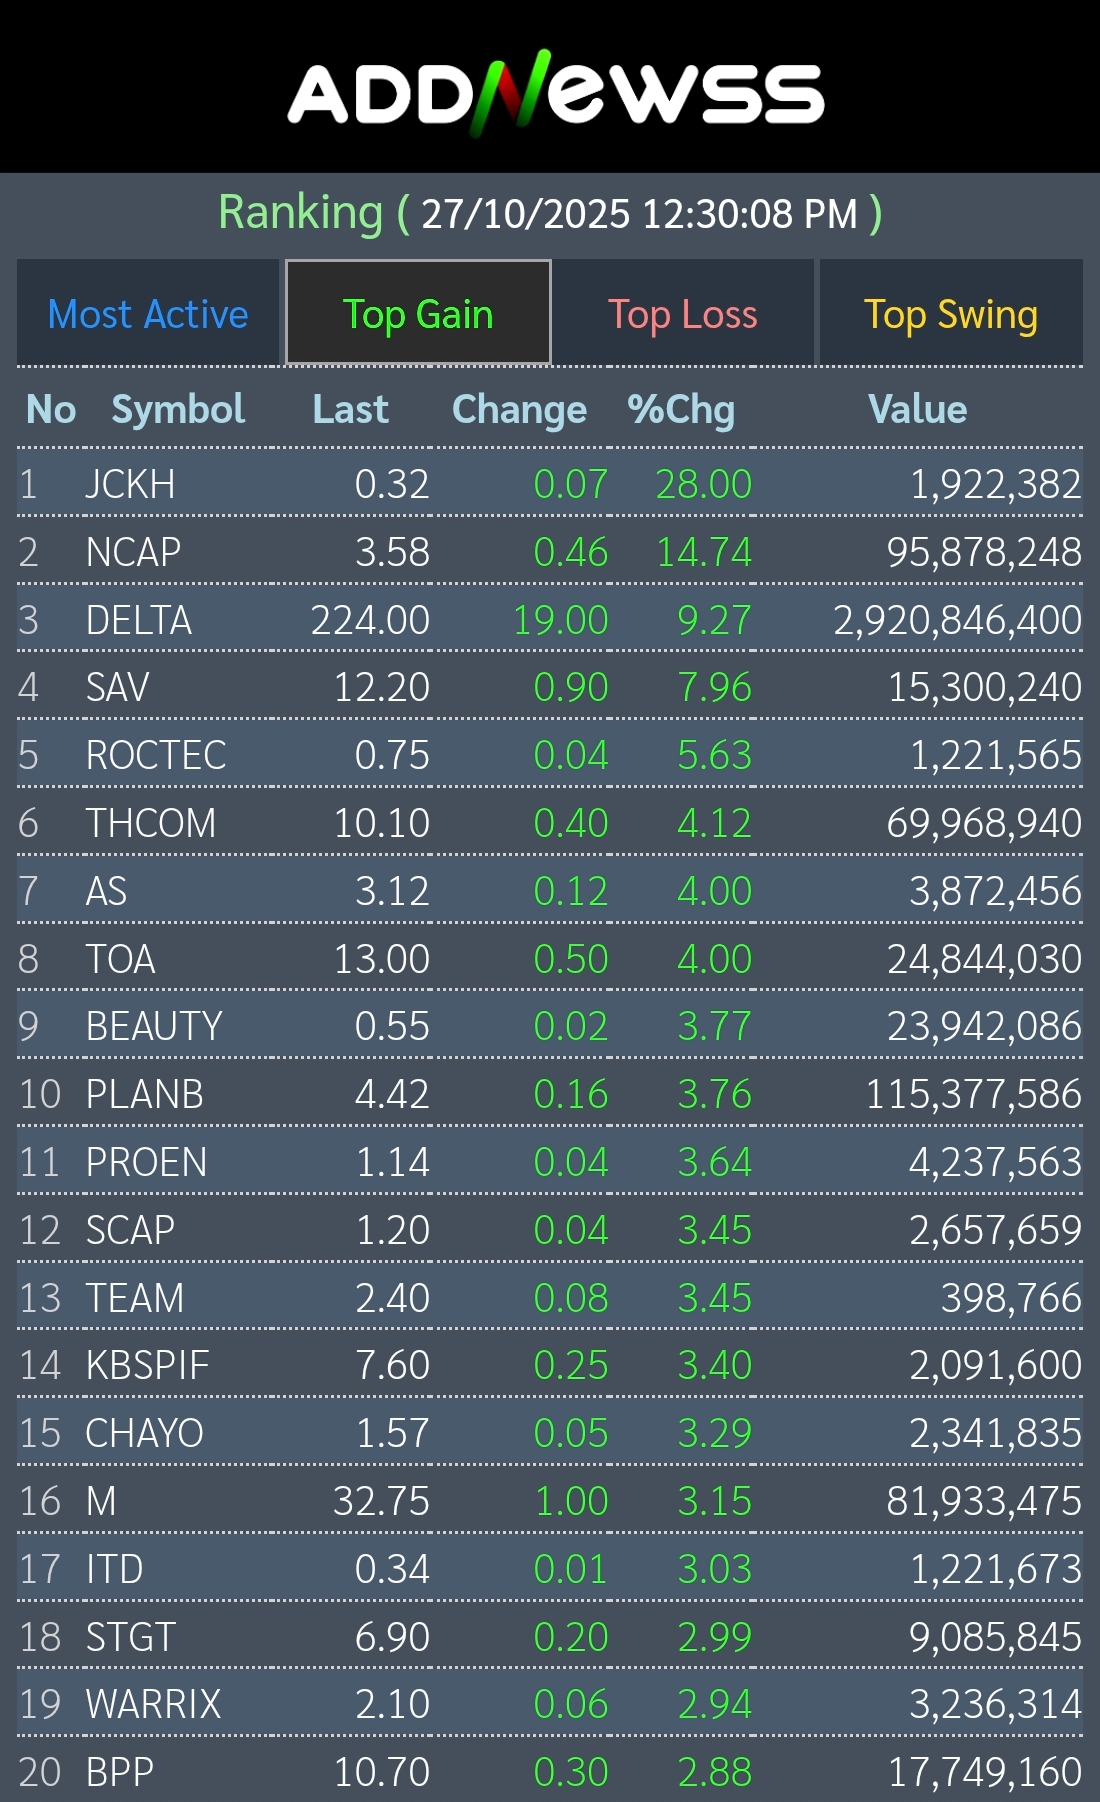The image size is (1100, 1802).
Task: Click the ADDNewss logo
Action: coord(555,93)
